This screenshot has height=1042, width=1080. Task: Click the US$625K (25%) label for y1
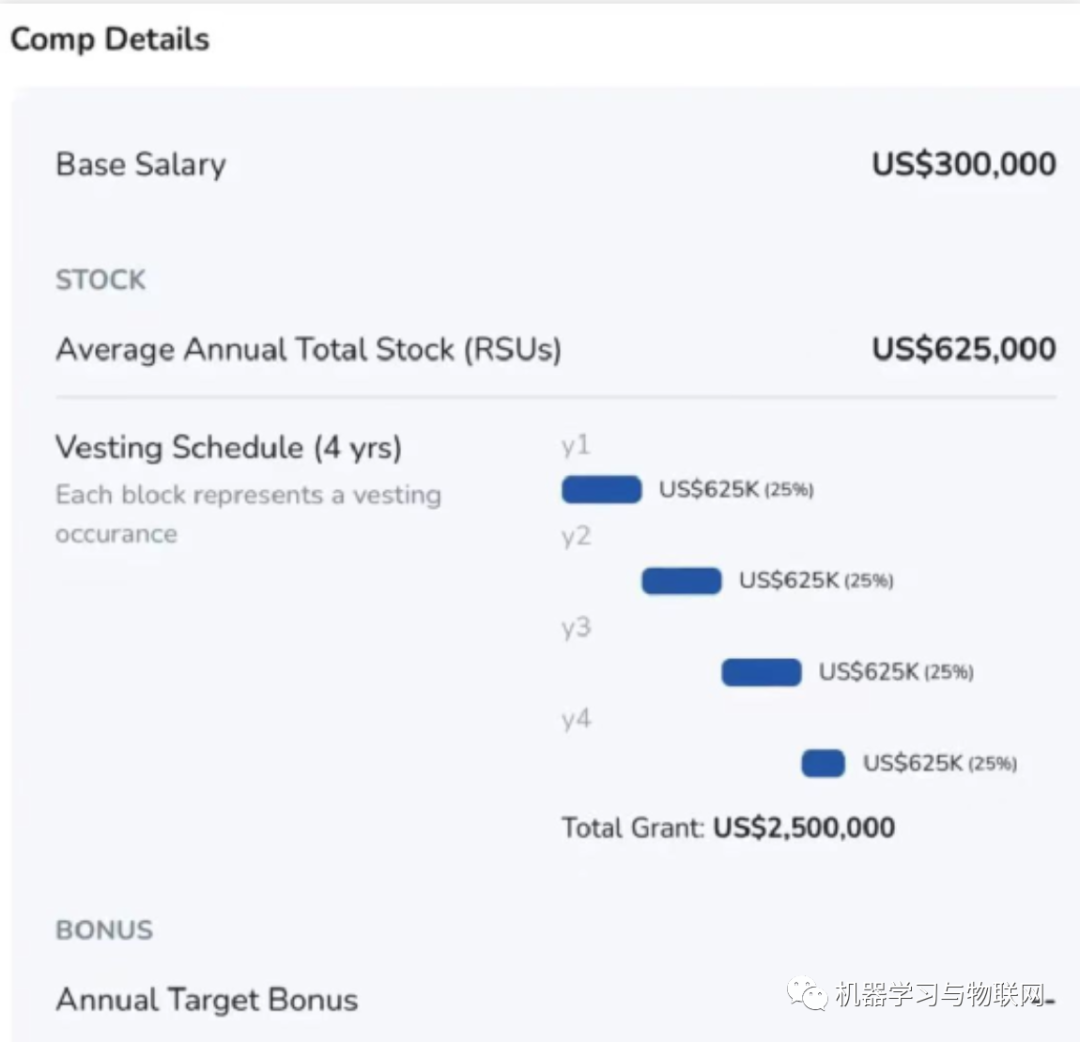tap(736, 490)
